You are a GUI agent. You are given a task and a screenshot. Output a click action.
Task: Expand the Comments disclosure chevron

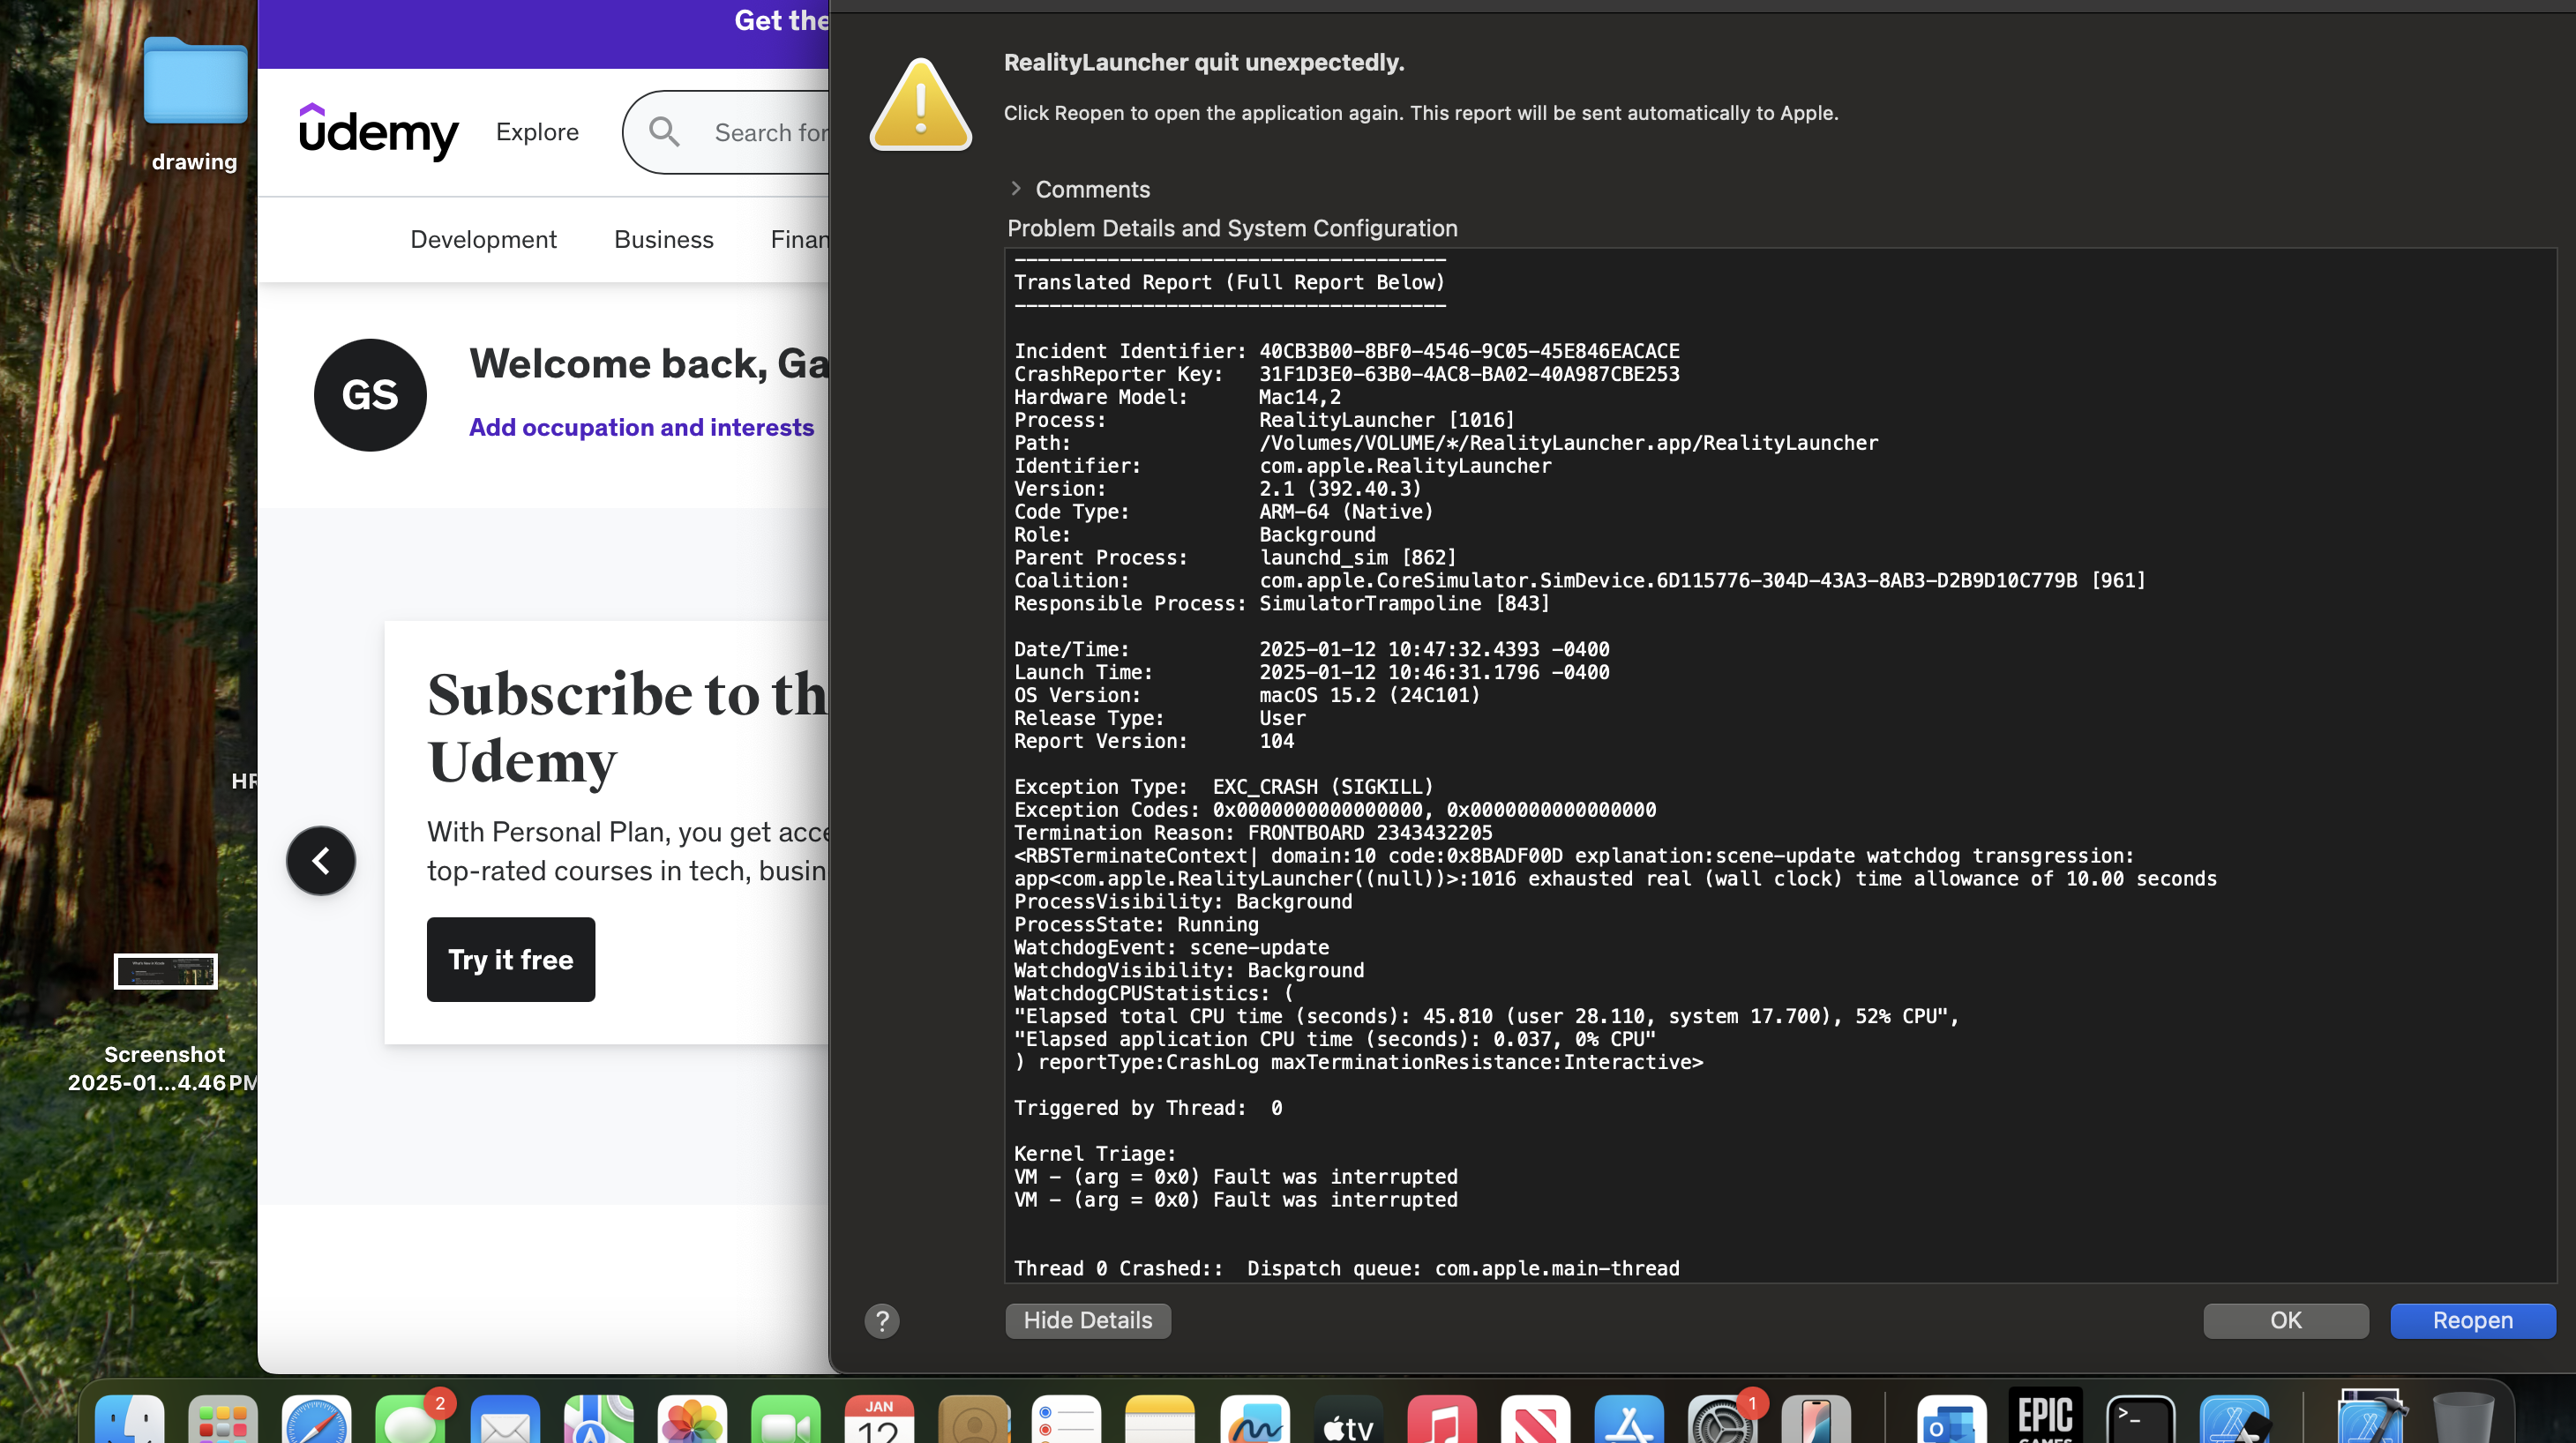pyautogui.click(x=1016, y=188)
